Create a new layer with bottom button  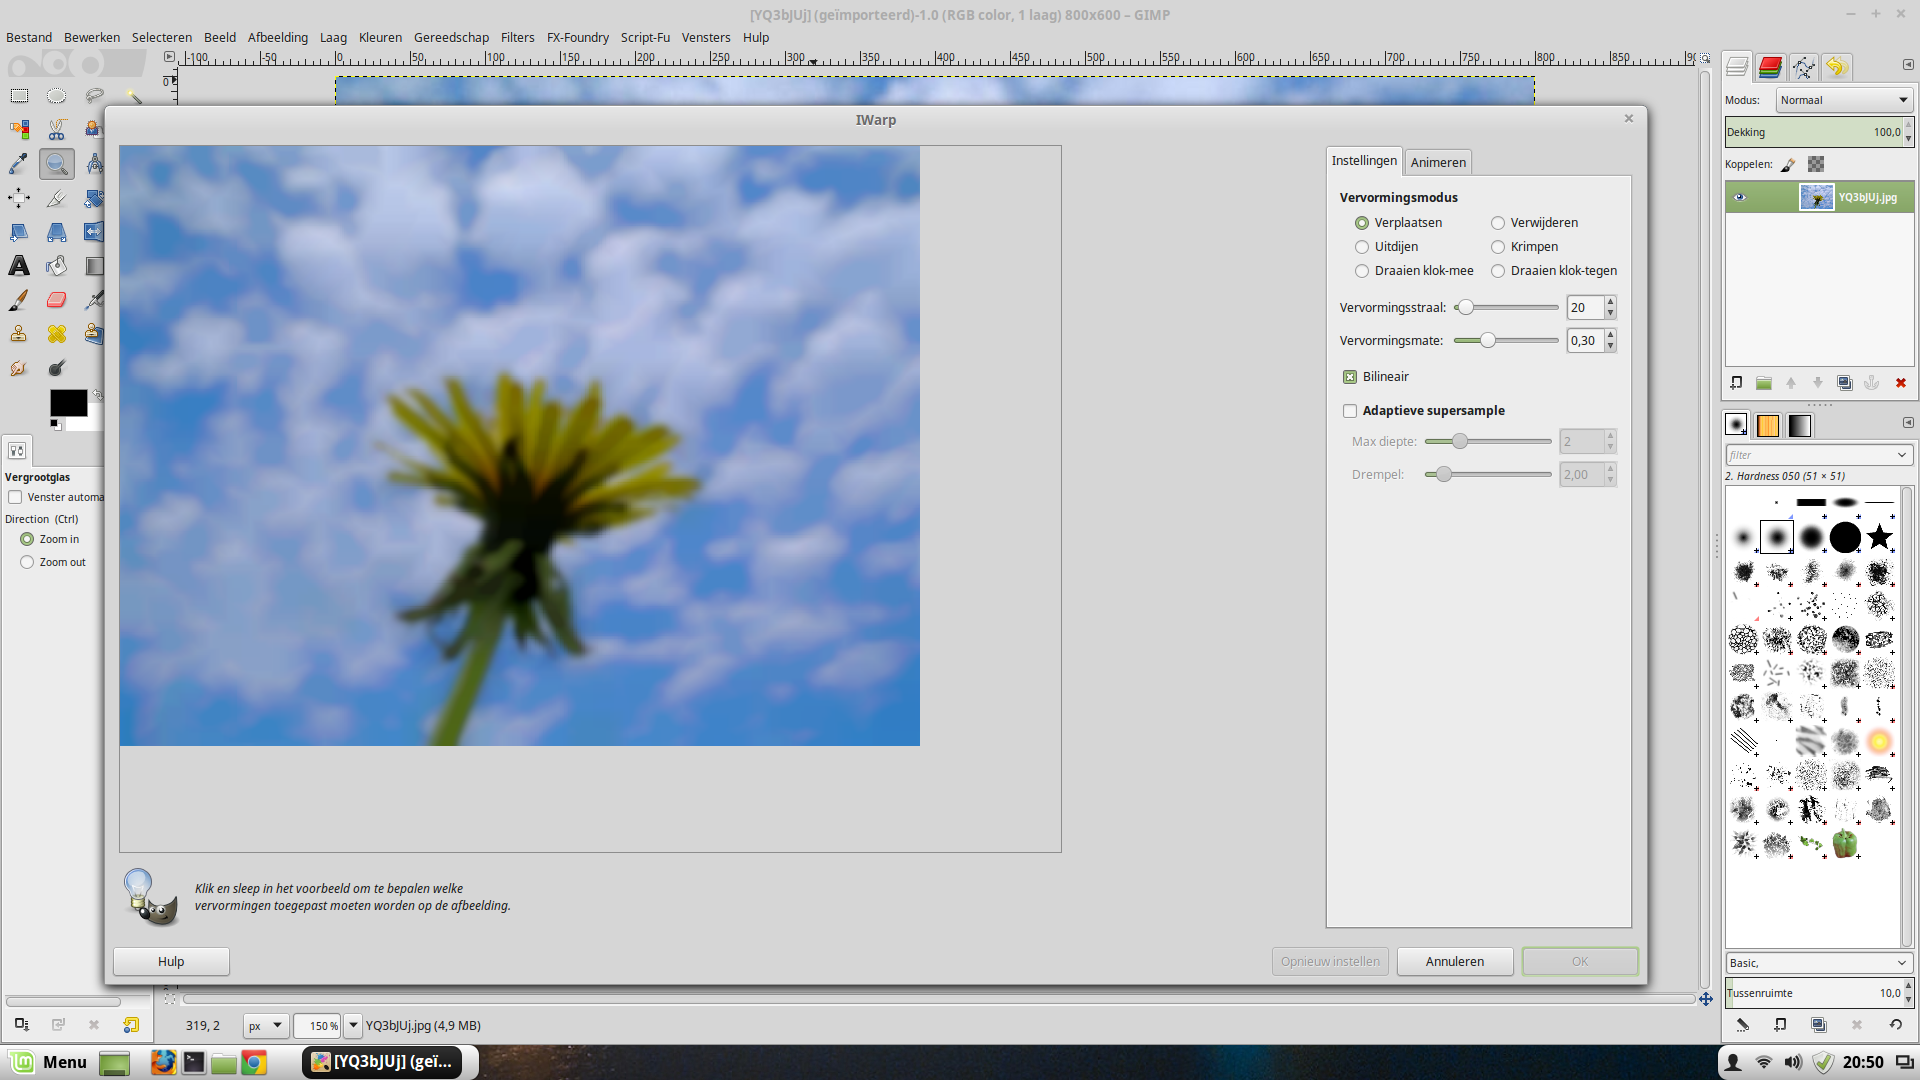coord(1737,383)
